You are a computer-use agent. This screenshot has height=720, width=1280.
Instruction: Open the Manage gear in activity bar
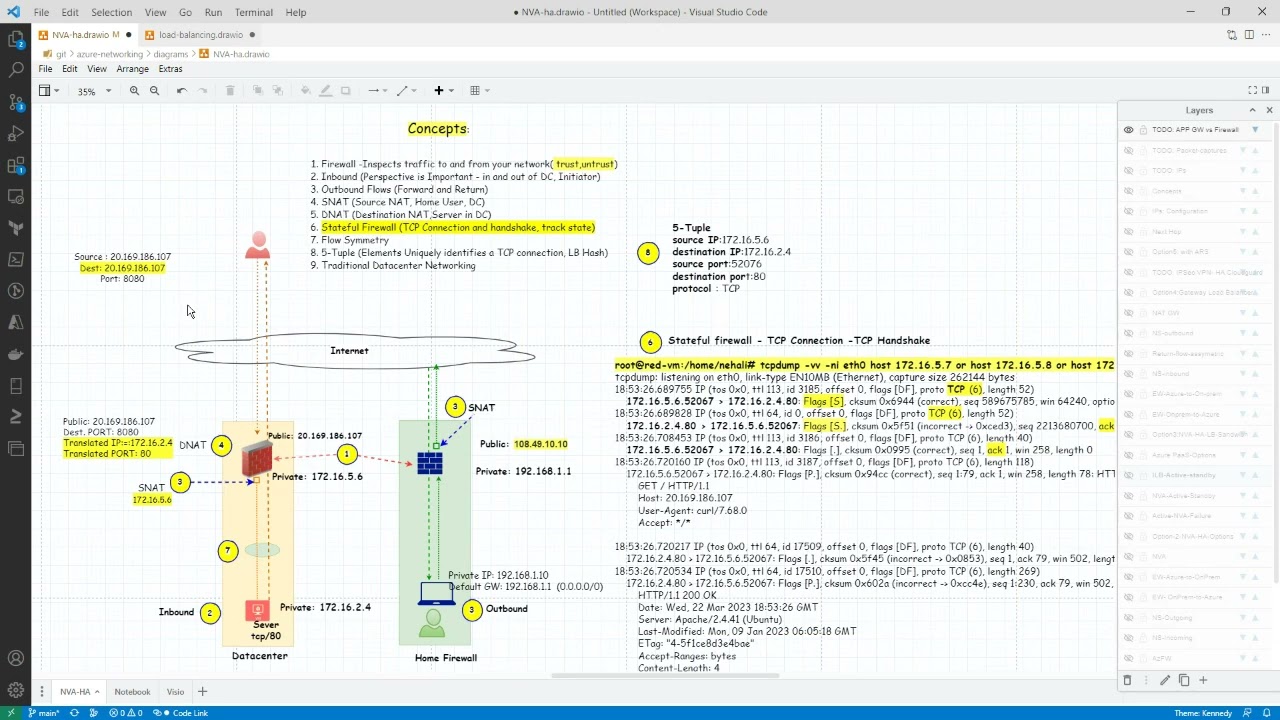pos(16,690)
